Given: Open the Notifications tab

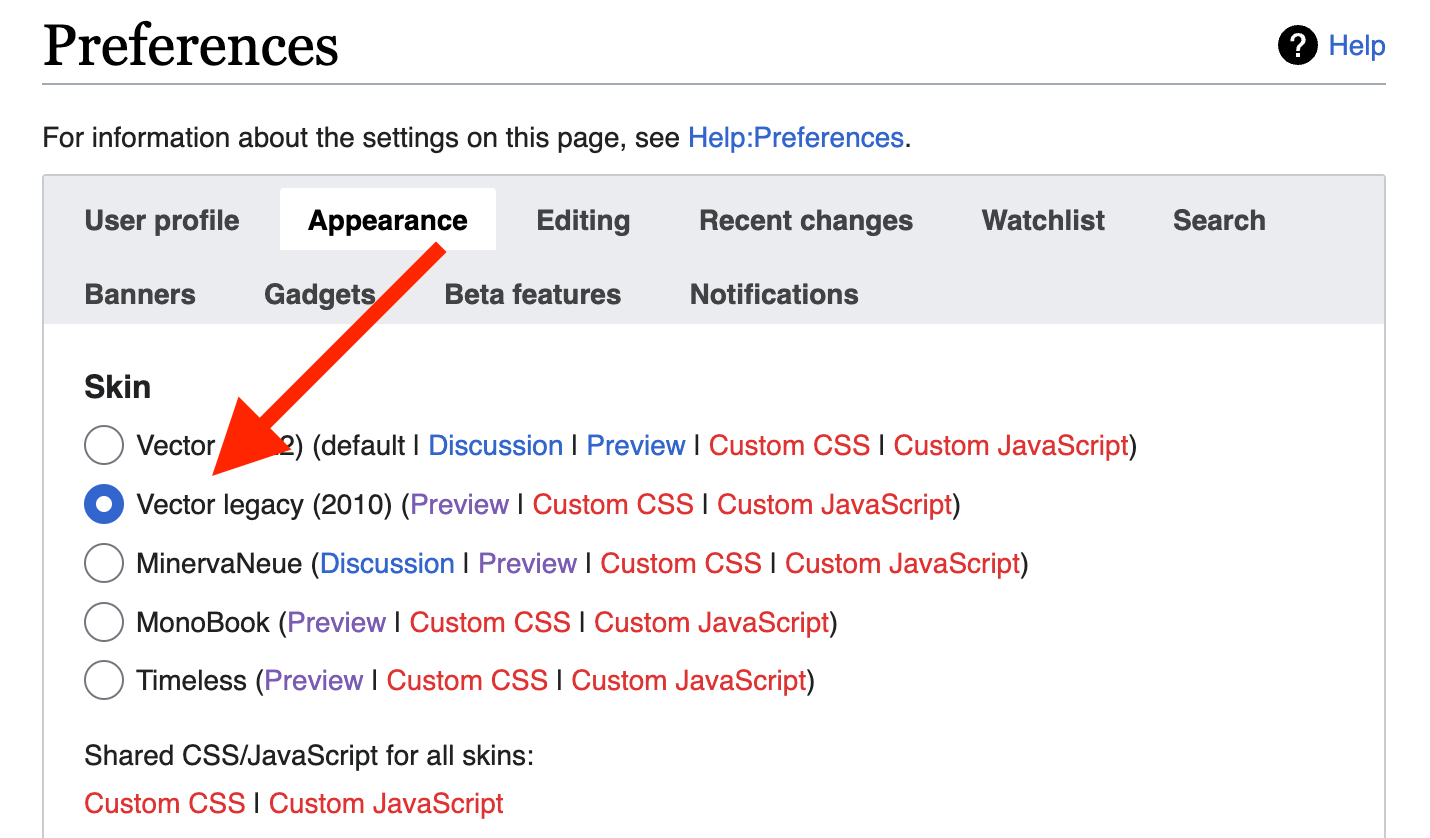Looking at the screenshot, I should pos(774,294).
